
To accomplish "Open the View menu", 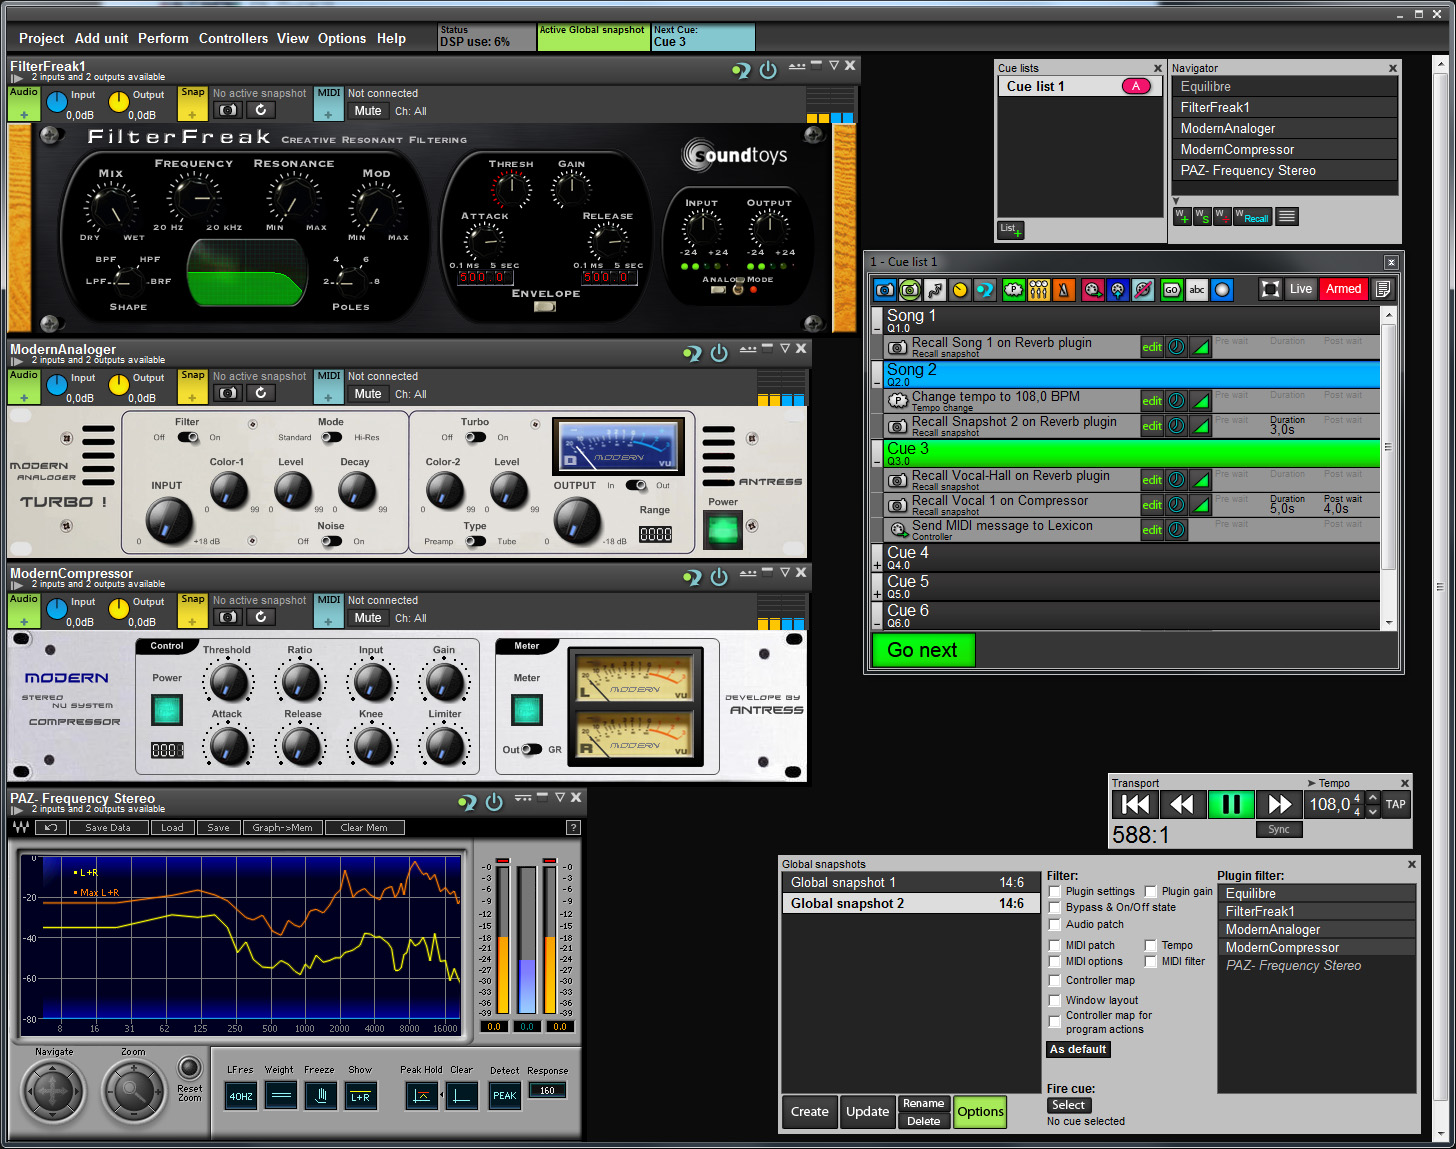I will tap(292, 38).
